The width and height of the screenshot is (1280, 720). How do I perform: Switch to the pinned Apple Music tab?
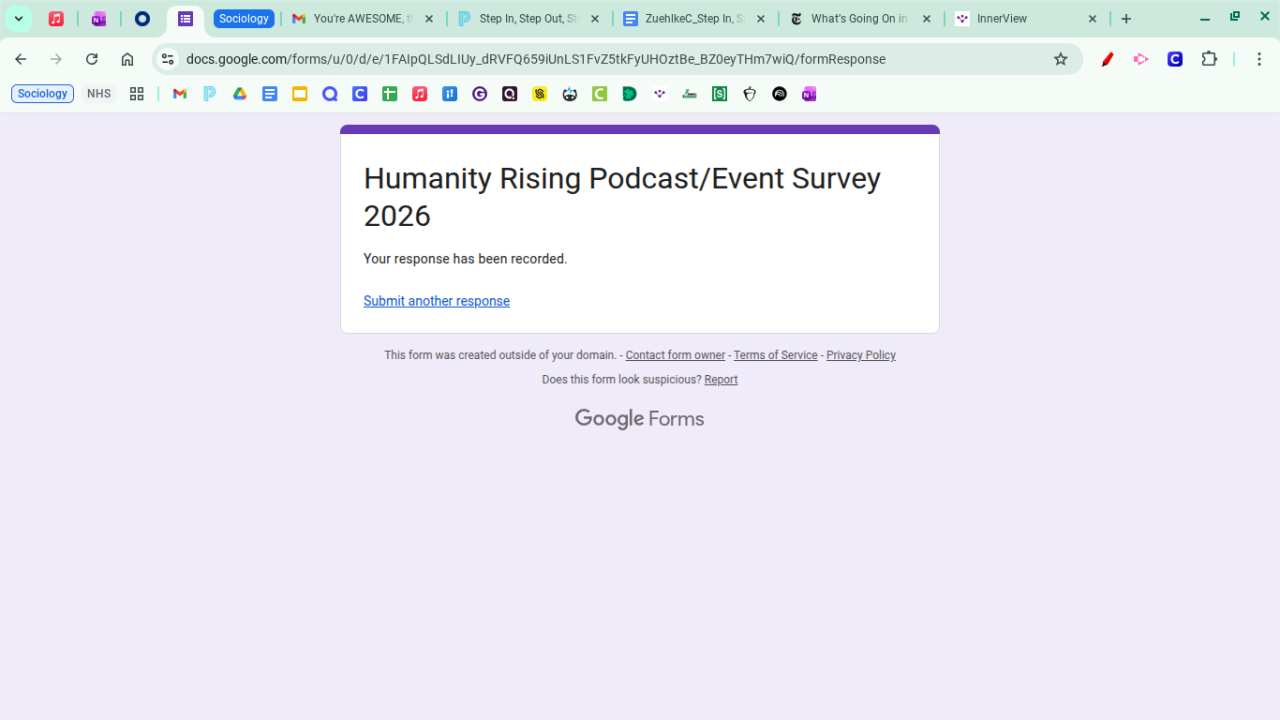pos(56,19)
